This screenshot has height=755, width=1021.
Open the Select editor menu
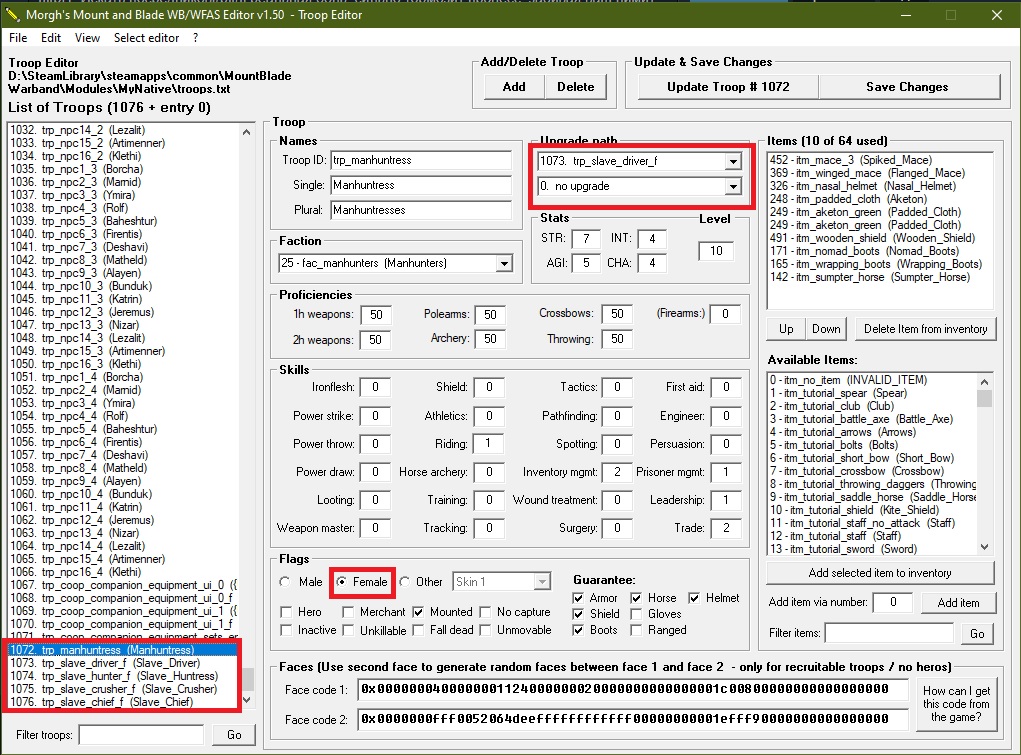click(x=147, y=38)
